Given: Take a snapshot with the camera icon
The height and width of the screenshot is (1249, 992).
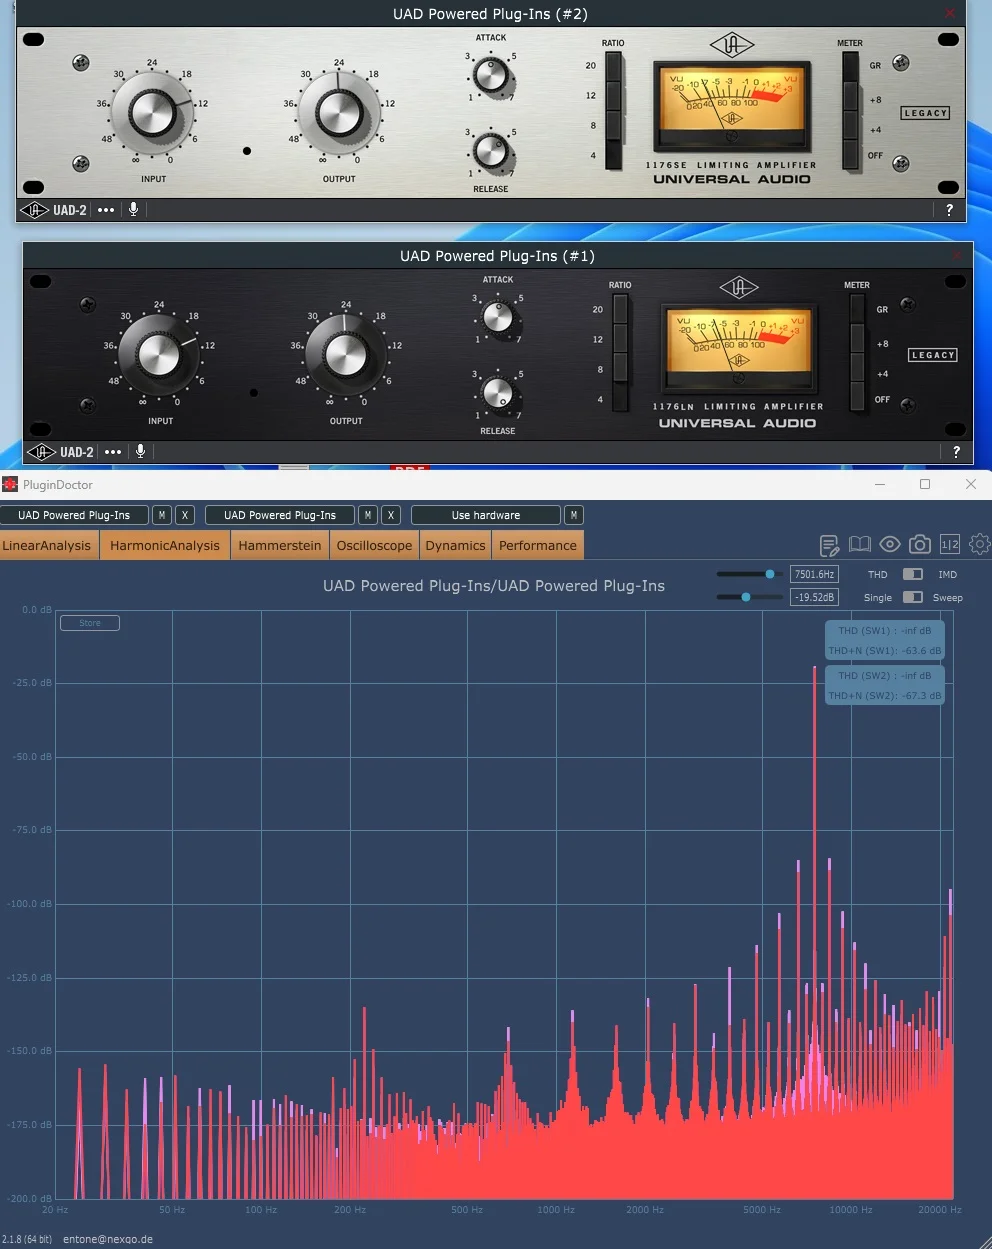Looking at the screenshot, I should pyautogui.click(x=920, y=544).
